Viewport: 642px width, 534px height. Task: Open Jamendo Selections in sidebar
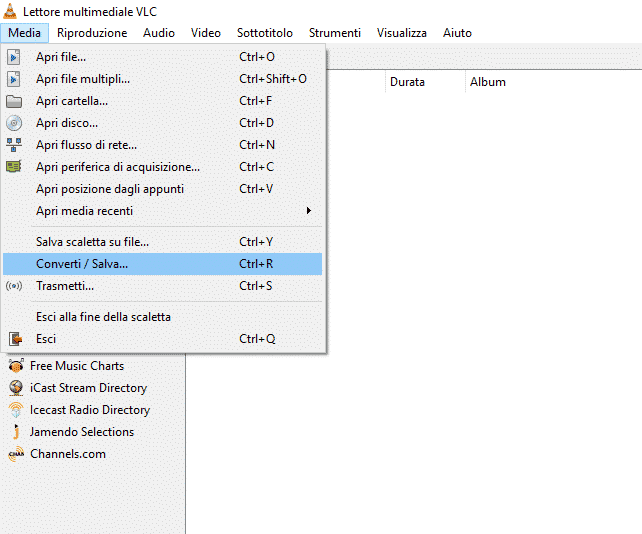[82, 432]
